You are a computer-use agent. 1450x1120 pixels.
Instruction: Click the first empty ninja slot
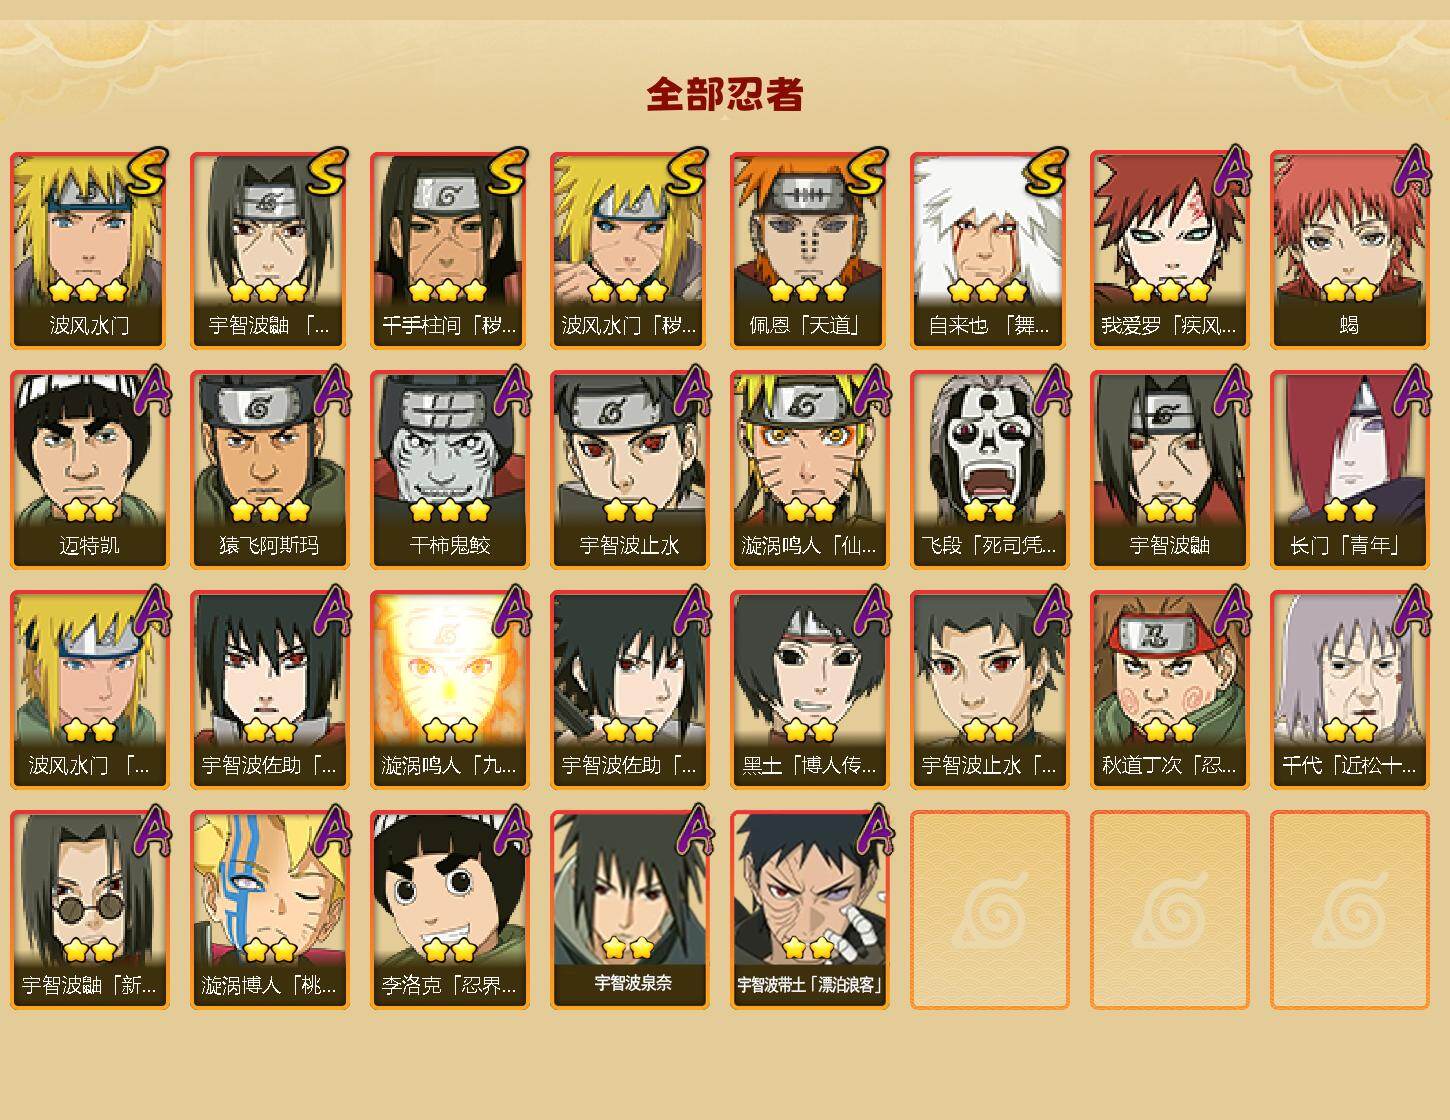[990, 909]
